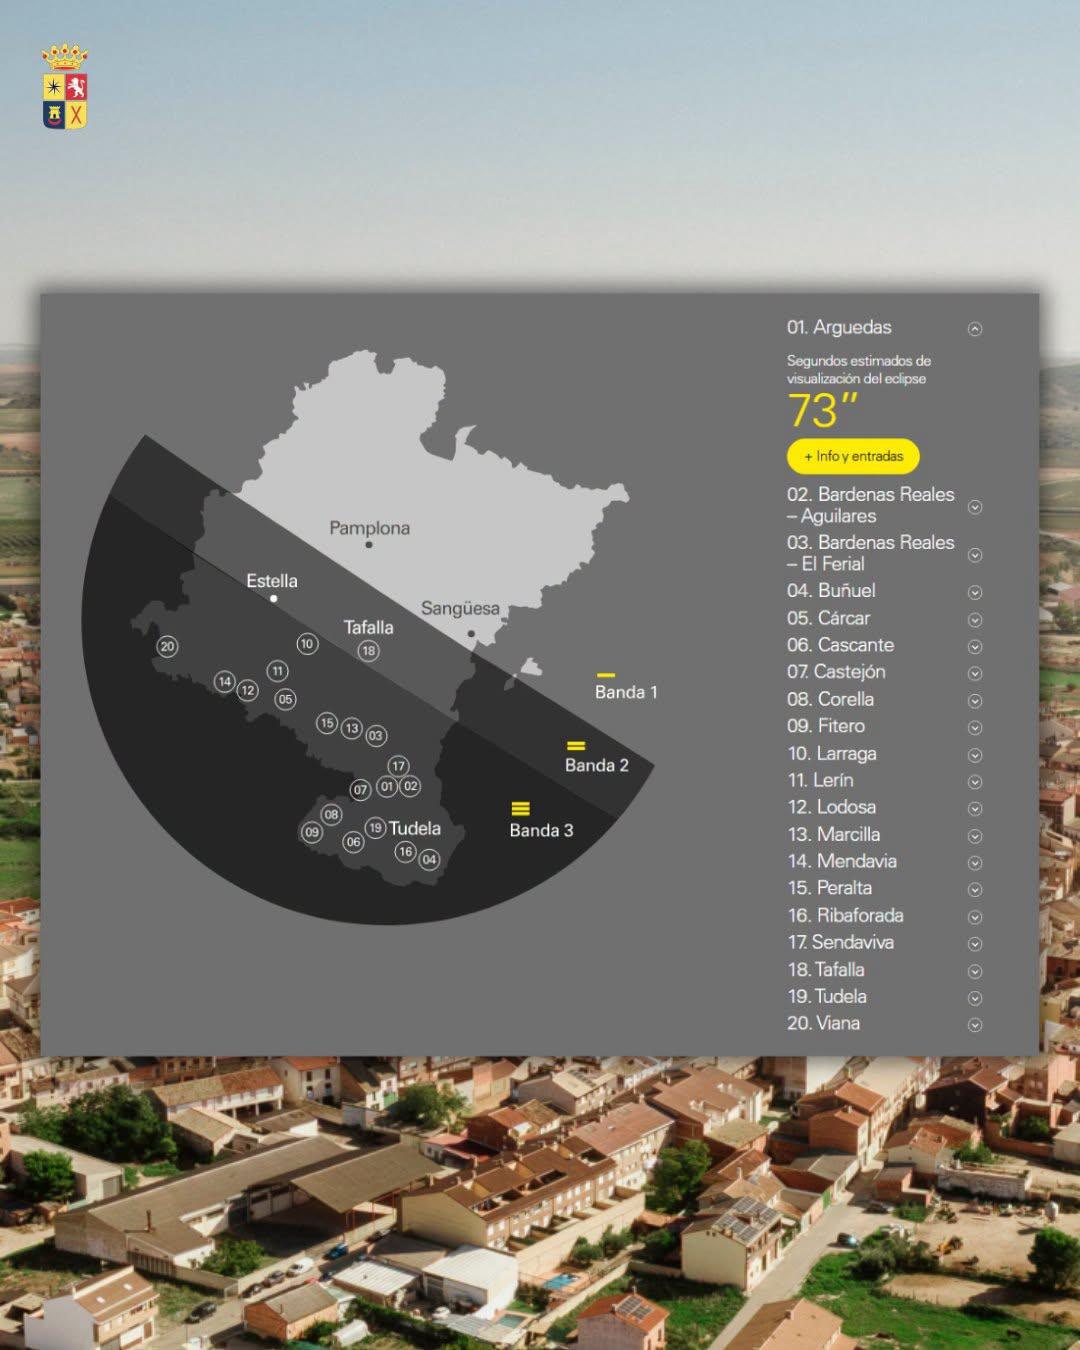Click the '01. Arguedas' list title

[839, 327]
